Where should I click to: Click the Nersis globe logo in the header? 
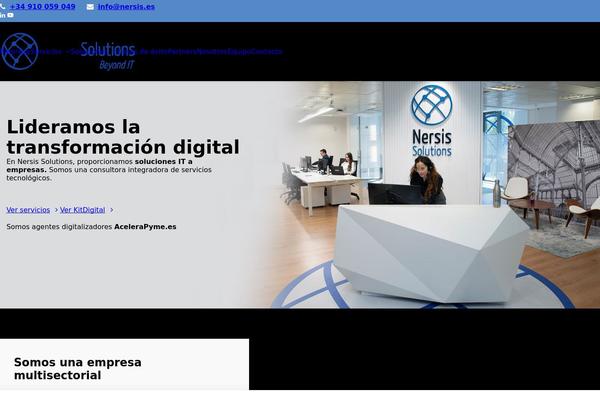(x=20, y=51)
